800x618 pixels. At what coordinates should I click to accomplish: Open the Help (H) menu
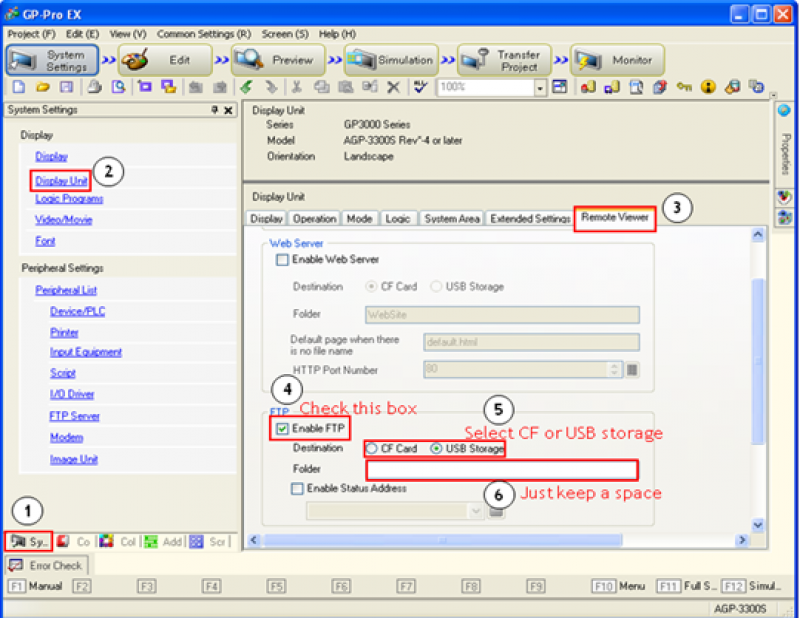[x=337, y=34]
